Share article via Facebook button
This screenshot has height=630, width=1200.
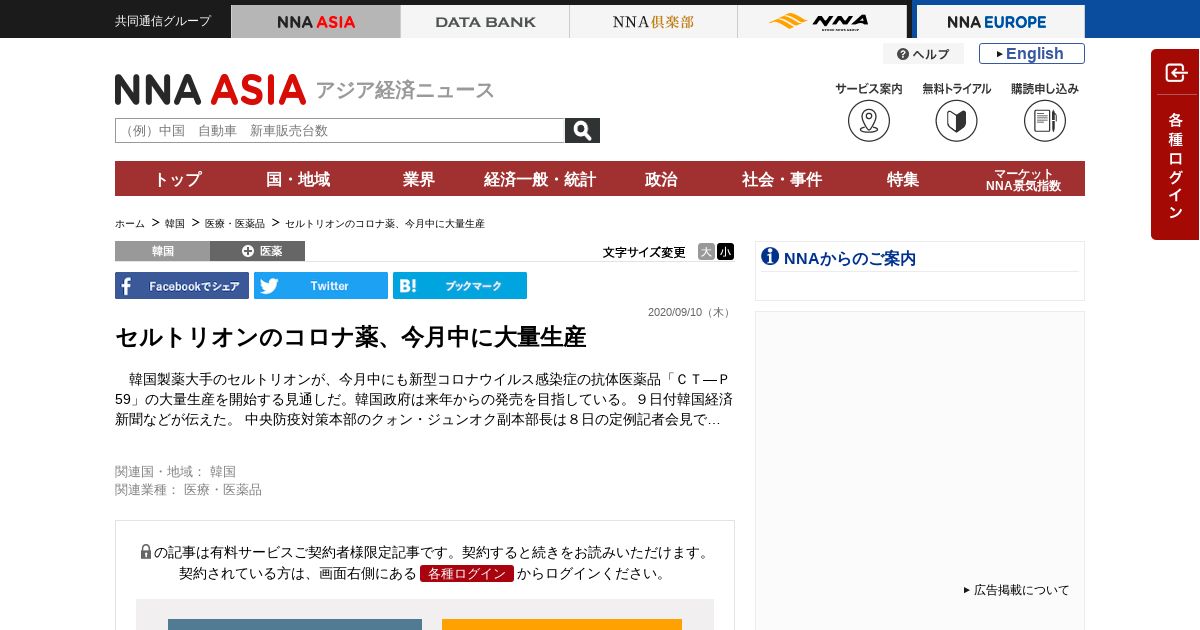click(x=182, y=286)
